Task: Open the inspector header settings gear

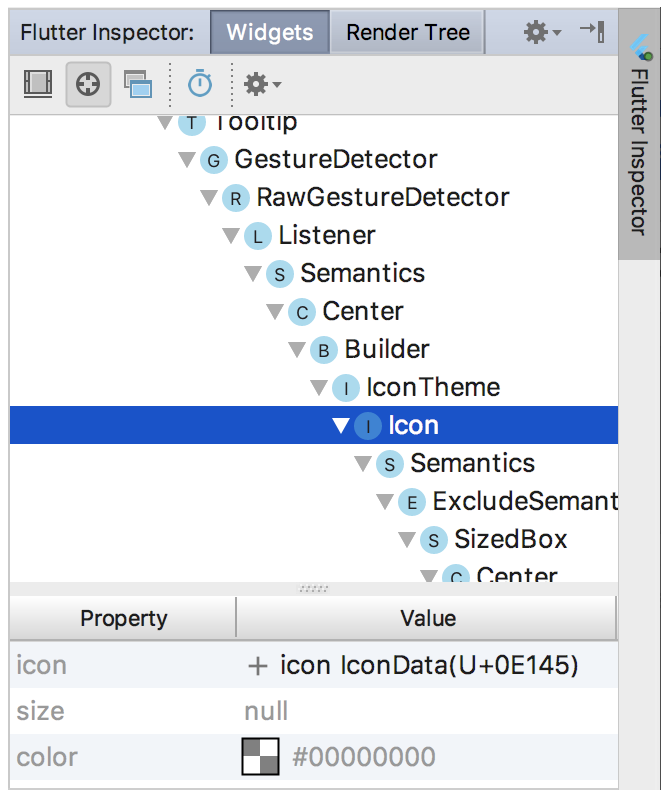Action: click(542, 32)
